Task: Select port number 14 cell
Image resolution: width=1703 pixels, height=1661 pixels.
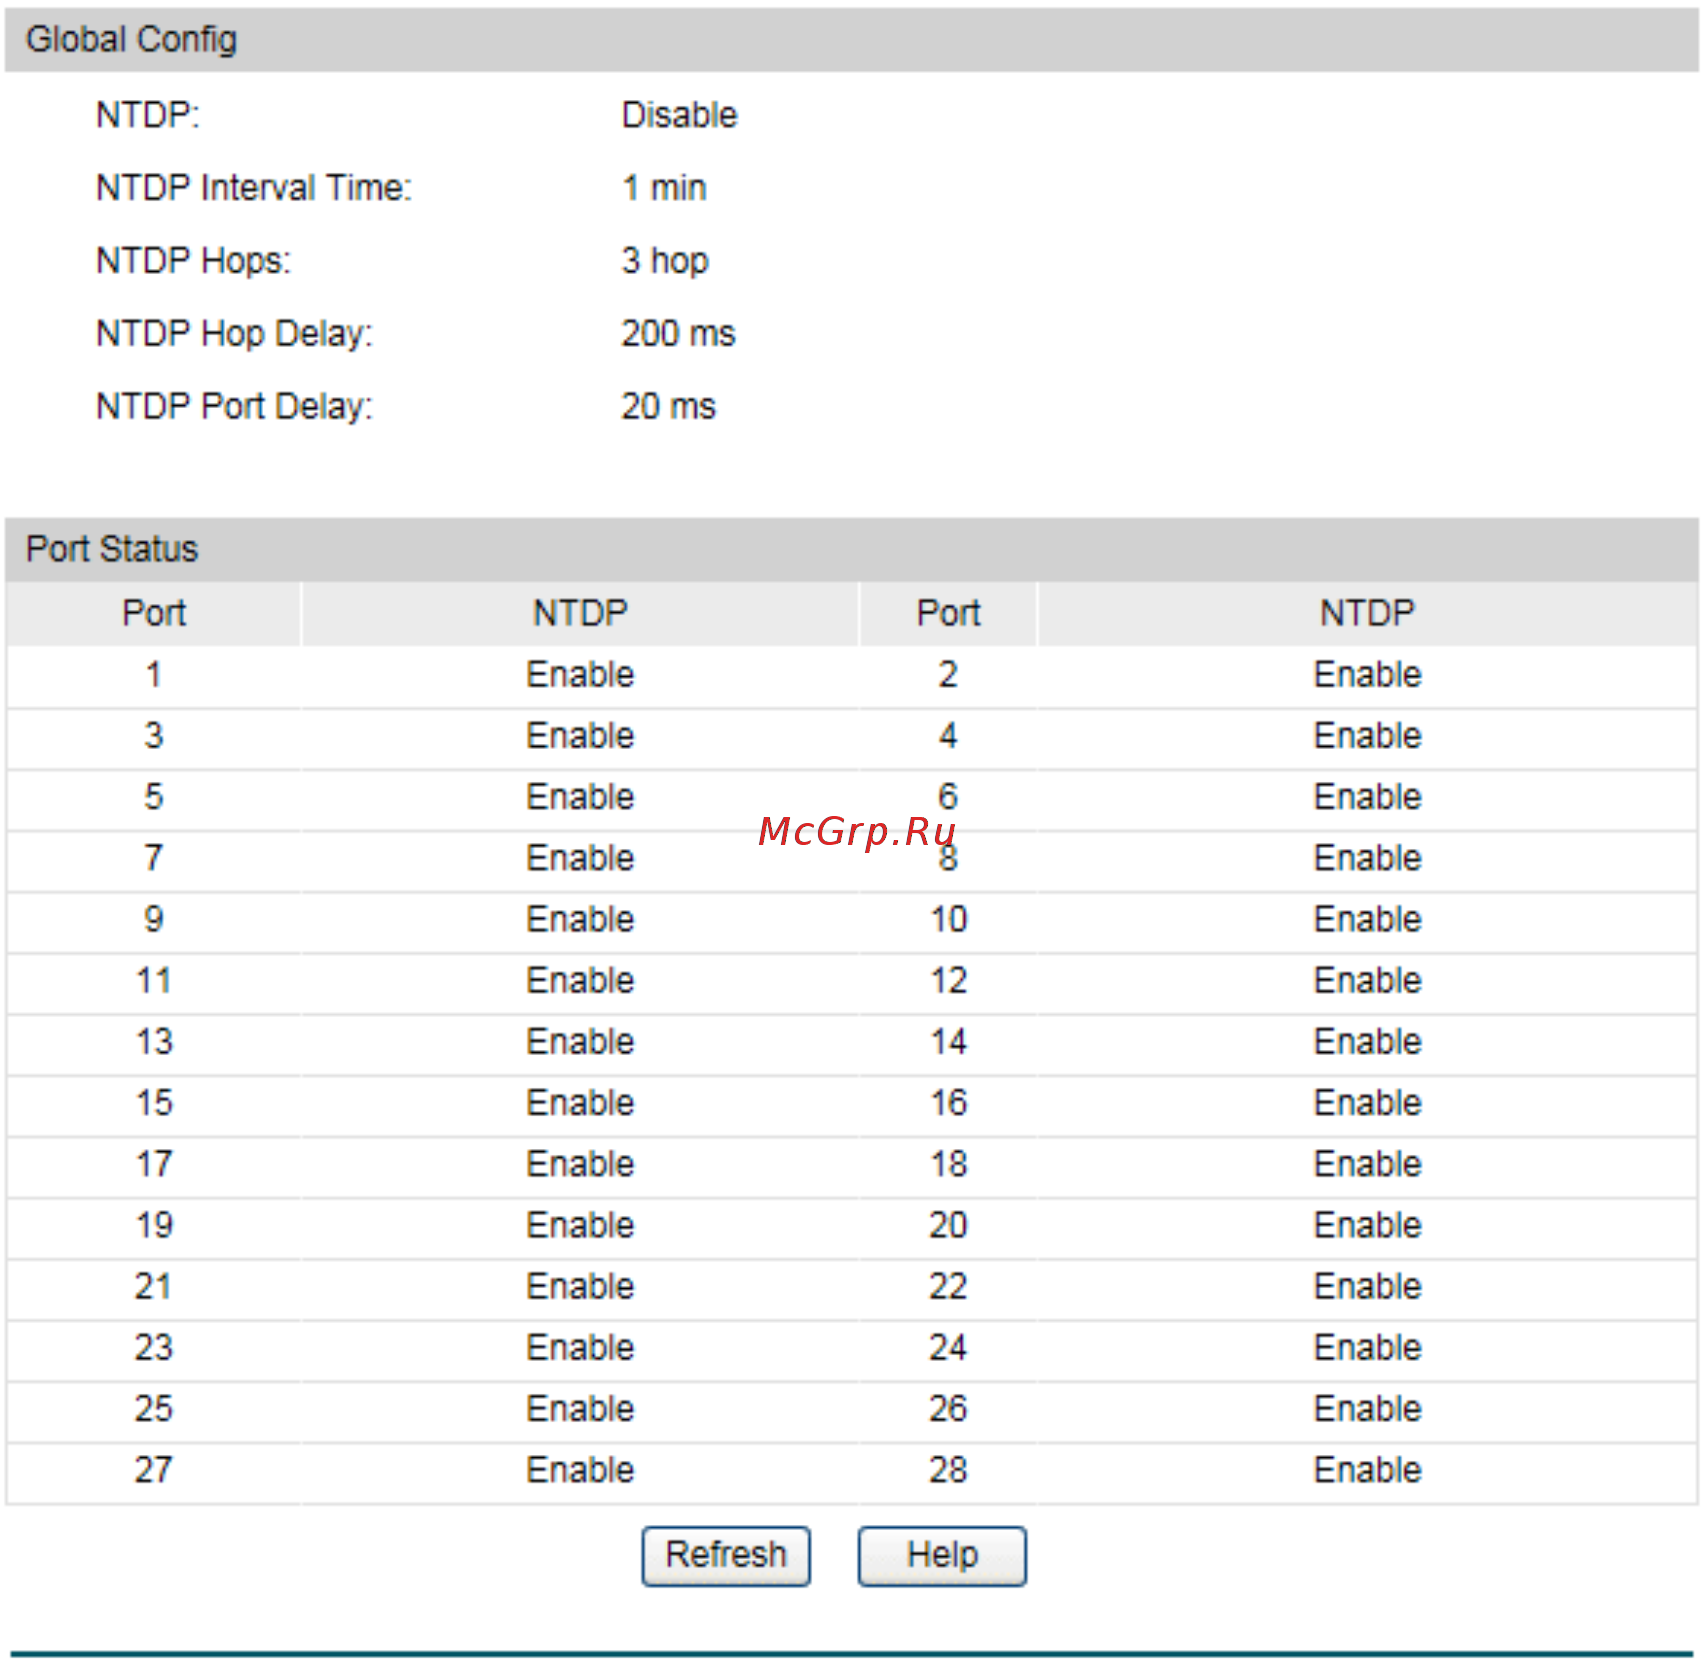Action: click(x=948, y=1042)
